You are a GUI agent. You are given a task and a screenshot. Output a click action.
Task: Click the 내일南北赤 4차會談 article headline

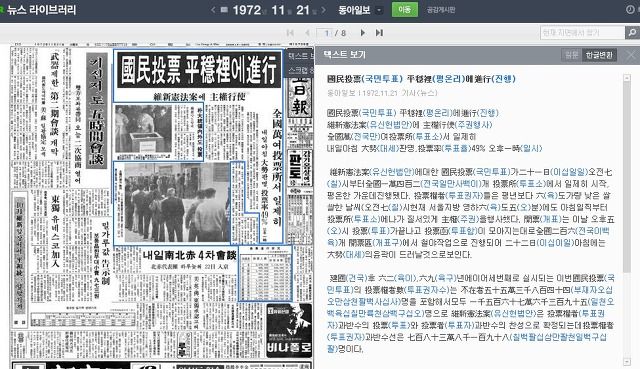click(x=190, y=256)
